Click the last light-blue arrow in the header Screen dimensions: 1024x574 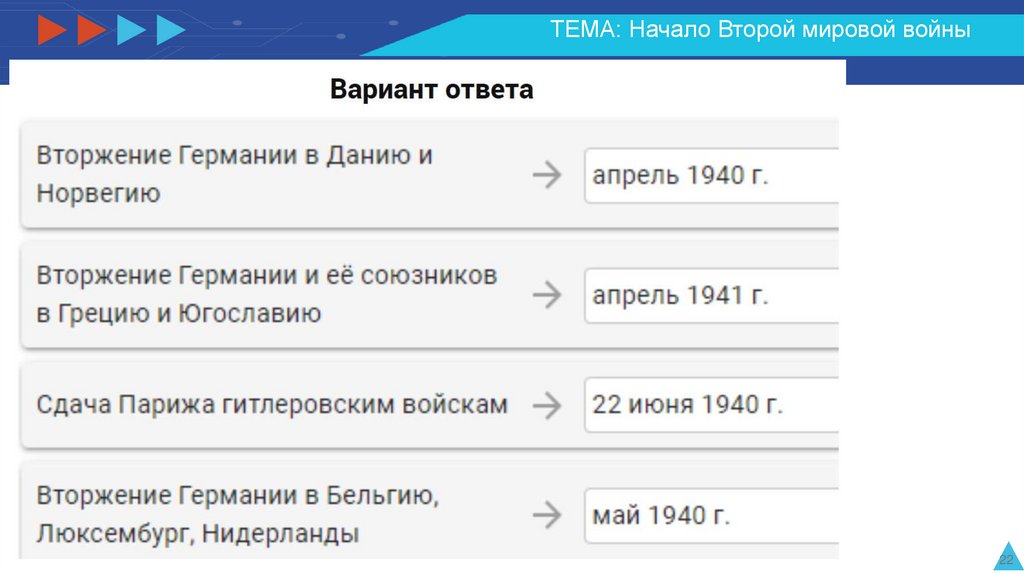pos(170,31)
